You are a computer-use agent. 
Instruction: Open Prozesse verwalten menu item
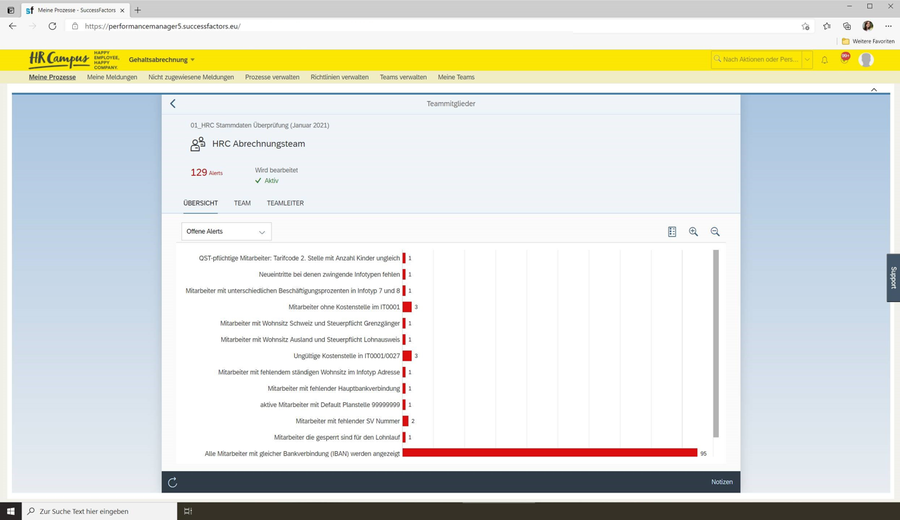pos(272,77)
